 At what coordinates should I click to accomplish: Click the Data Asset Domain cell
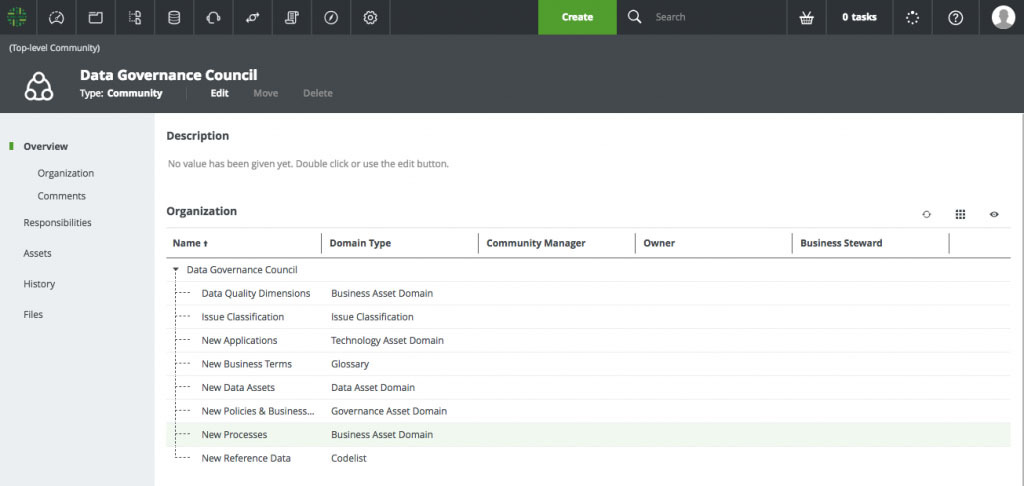pyautogui.click(x=373, y=387)
